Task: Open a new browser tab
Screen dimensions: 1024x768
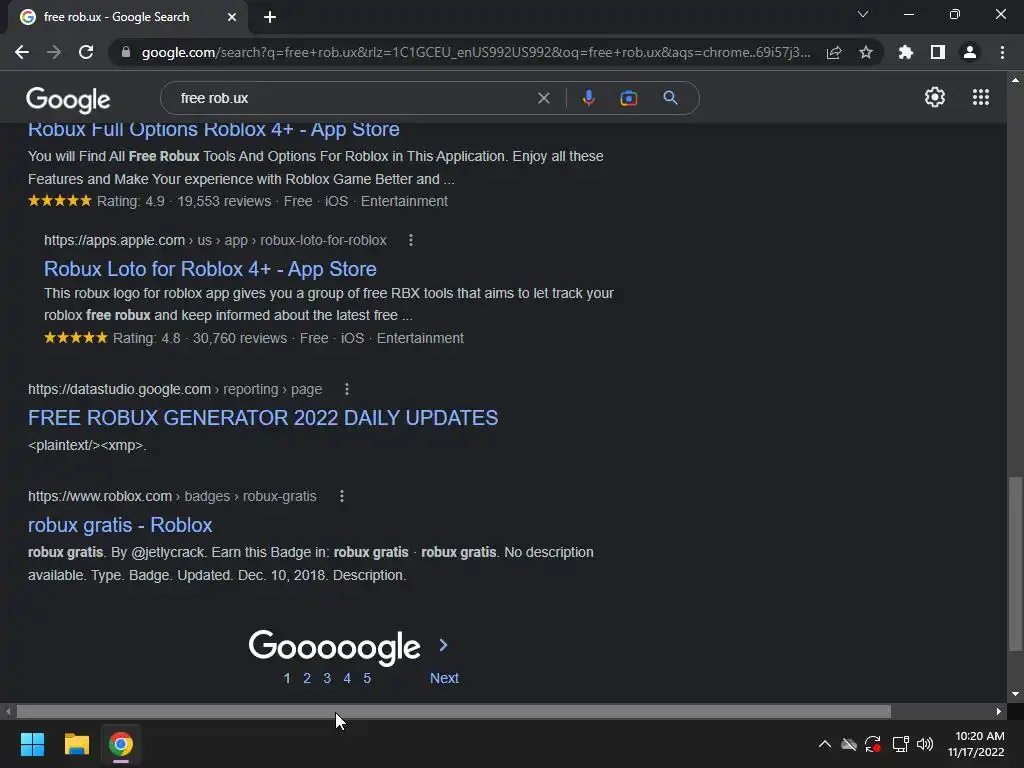Action: pyautogui.click(x=270, y=17)
